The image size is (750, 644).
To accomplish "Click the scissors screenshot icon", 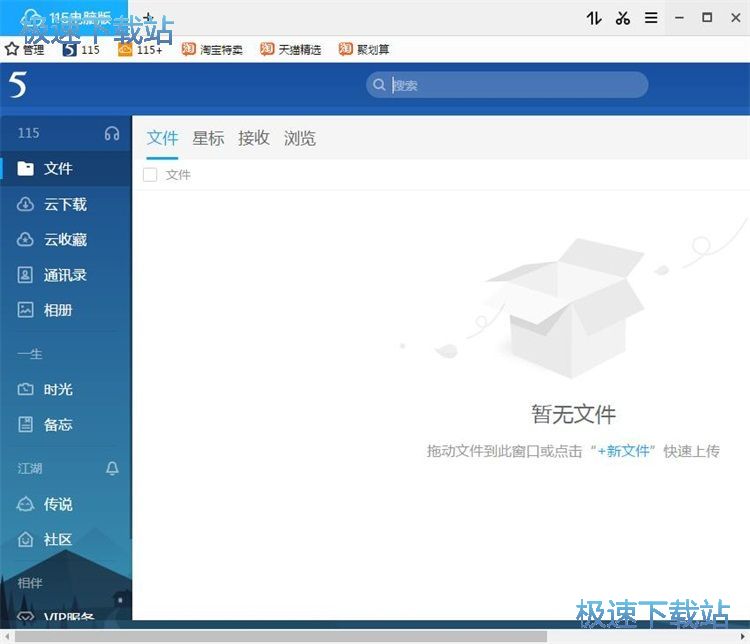I will point(623,18).
